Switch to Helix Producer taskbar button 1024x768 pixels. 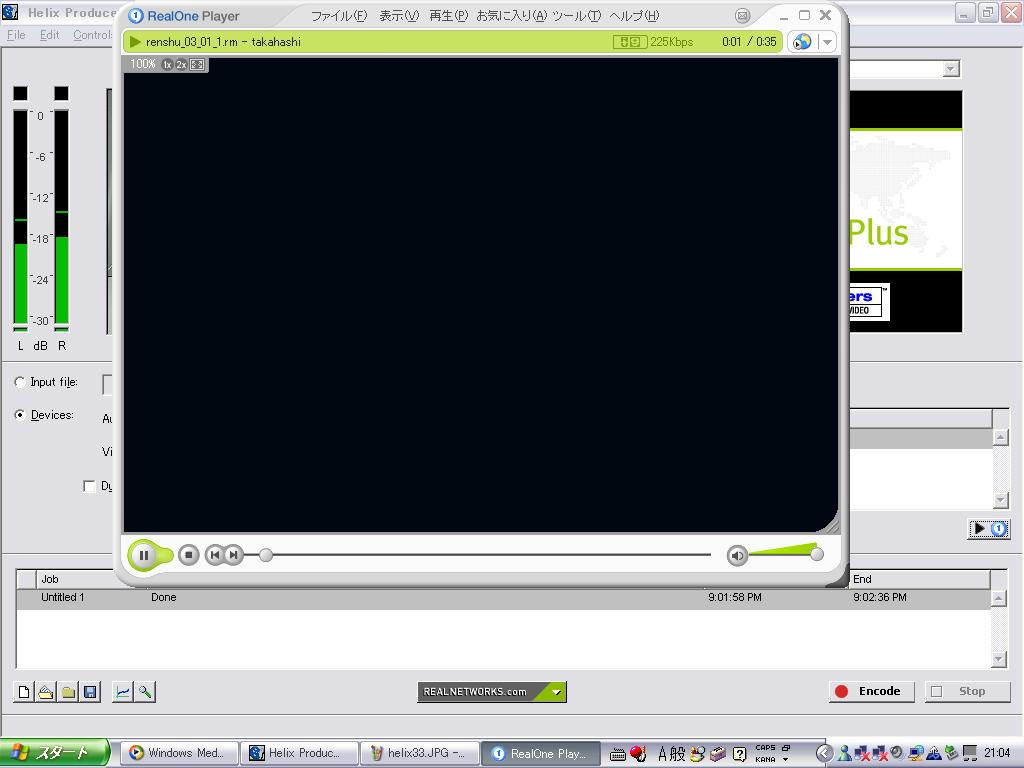click(x=300, y=753)
